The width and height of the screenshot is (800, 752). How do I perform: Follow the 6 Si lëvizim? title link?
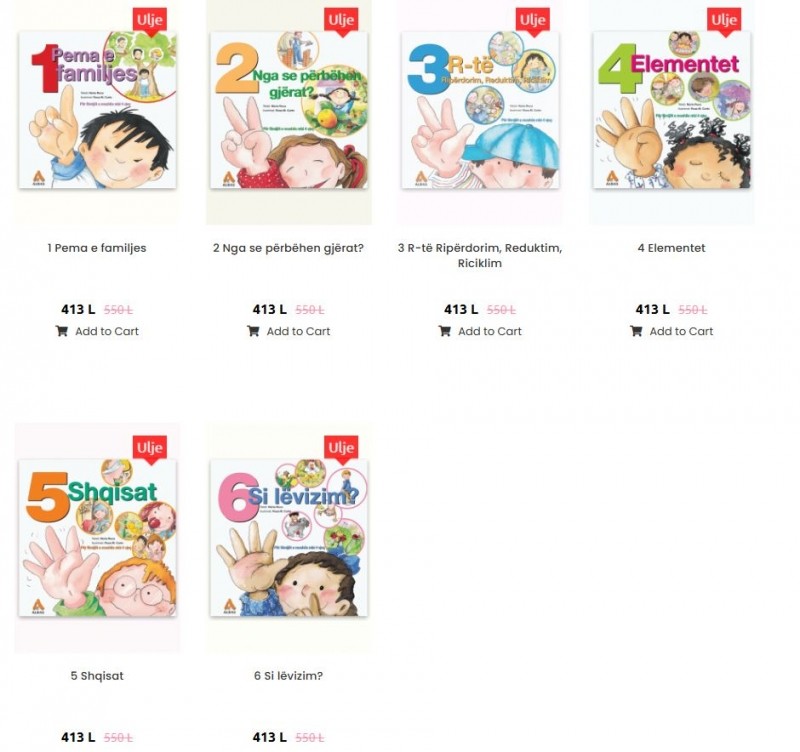pos(288,675)
